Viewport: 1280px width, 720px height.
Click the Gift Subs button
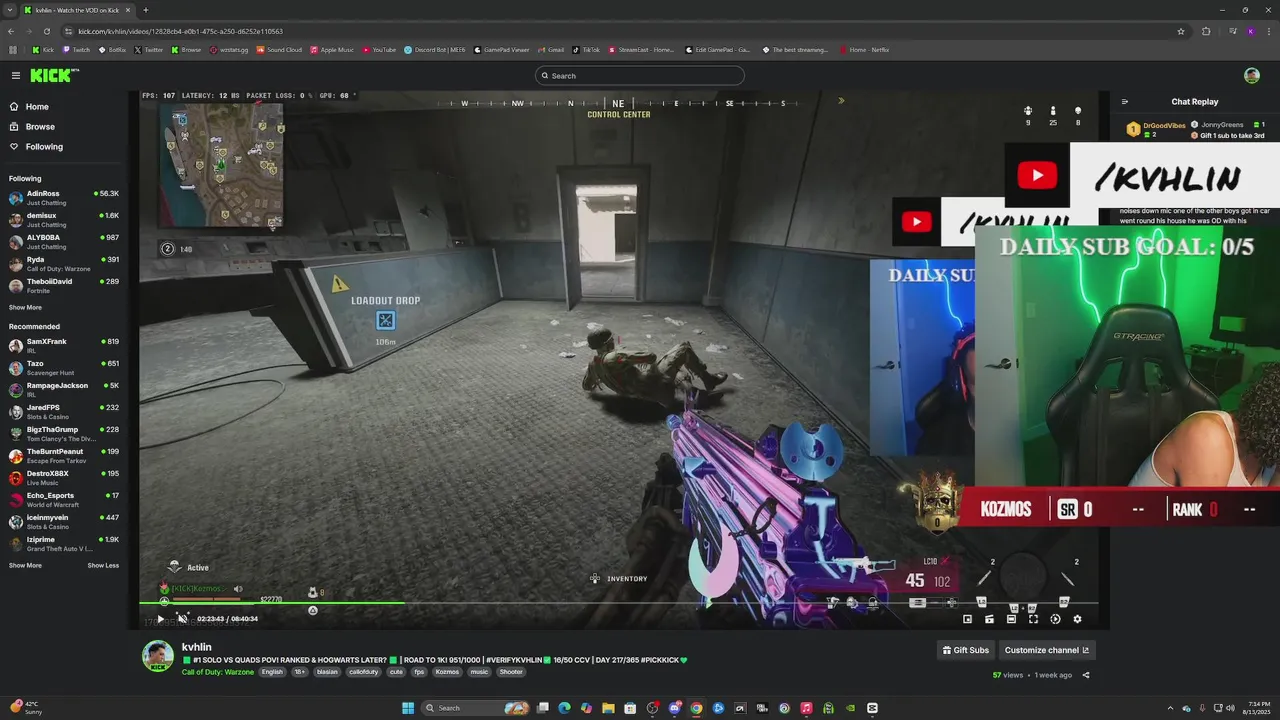[966, 650]
